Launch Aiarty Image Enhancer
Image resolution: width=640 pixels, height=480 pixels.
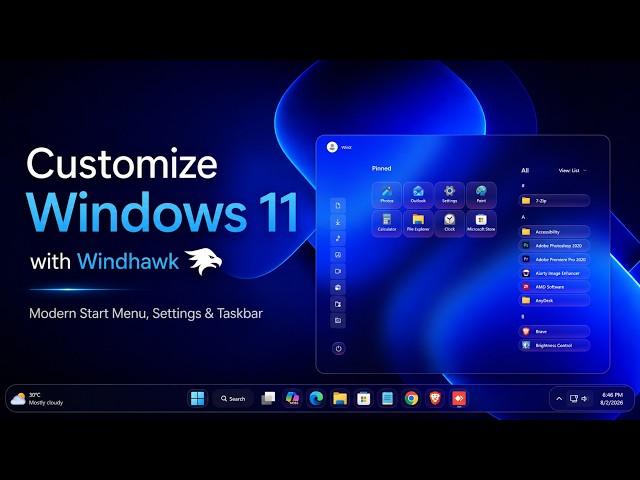pyautogui.click(x=554, y=273)
